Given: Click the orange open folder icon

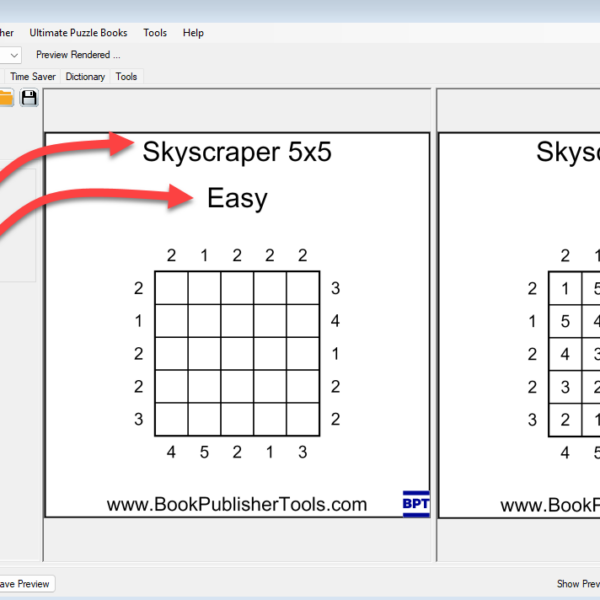Looking at the screenshot, I should [x=5, y=97].
